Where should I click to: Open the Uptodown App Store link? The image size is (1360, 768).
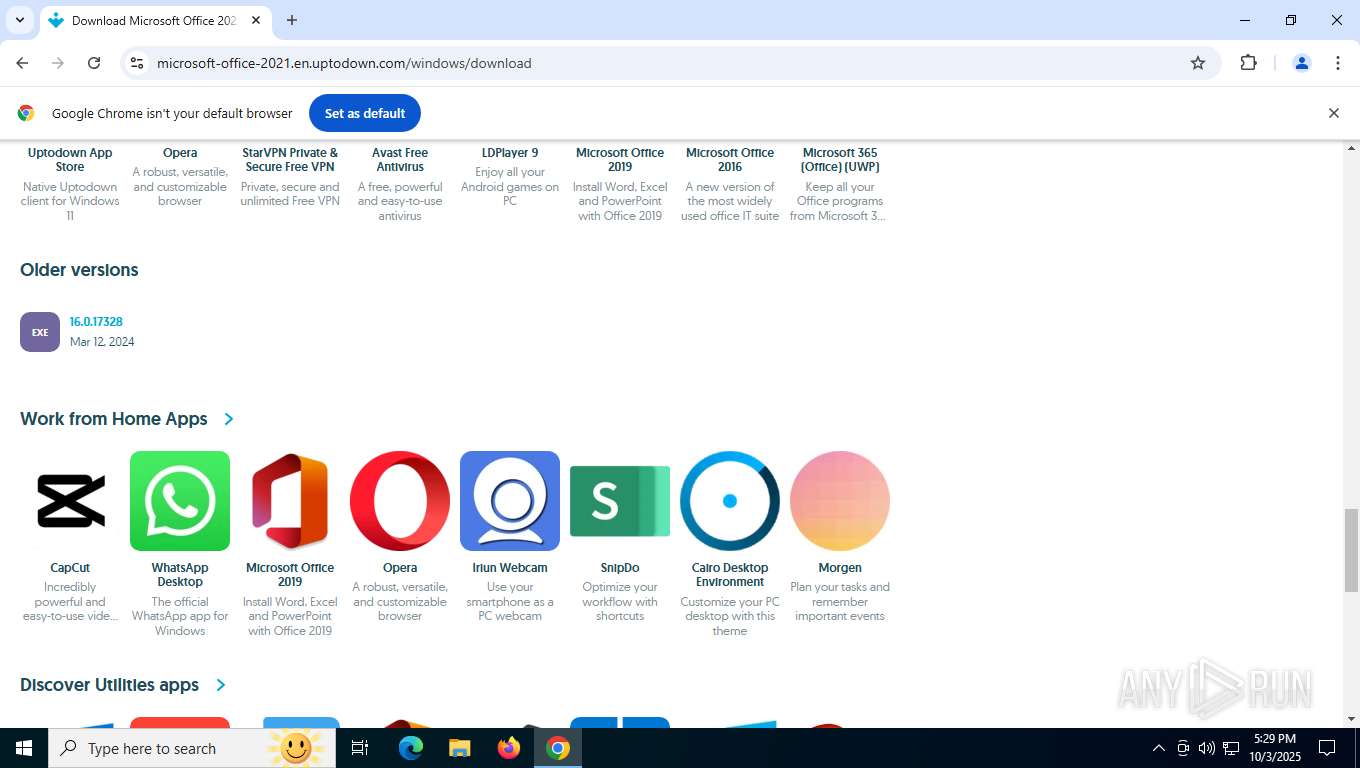pos(70,160)
